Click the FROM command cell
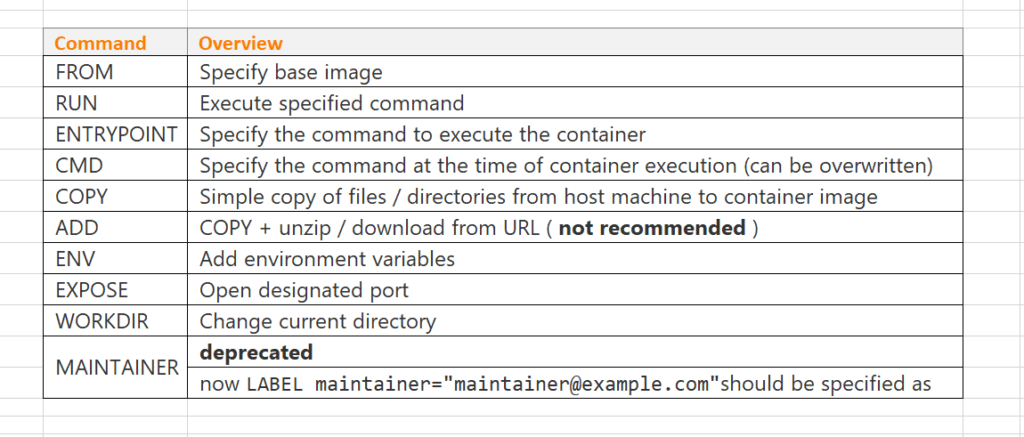 pos(116,72)
